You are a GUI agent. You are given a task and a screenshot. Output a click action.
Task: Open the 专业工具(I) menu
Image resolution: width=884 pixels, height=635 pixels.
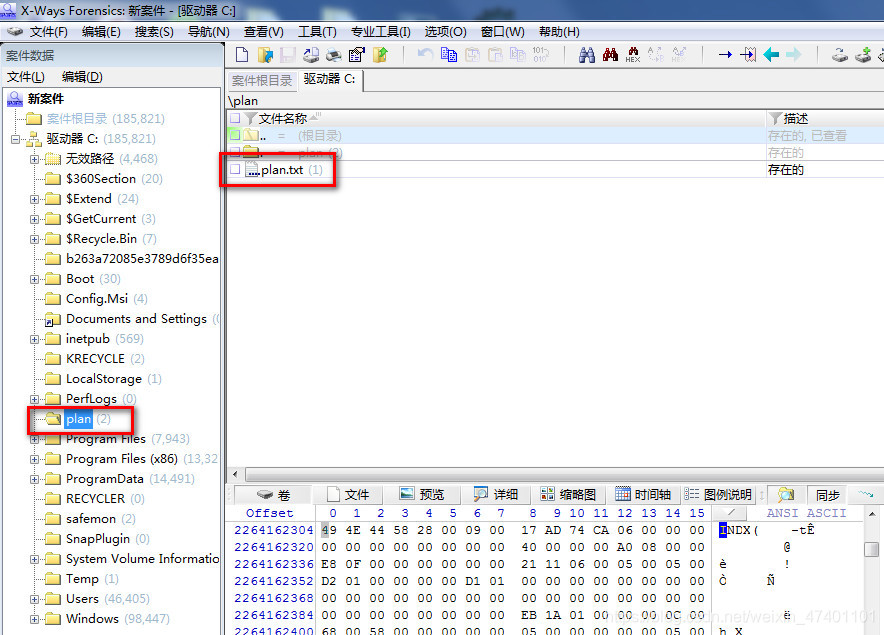(x=381, y=32)
